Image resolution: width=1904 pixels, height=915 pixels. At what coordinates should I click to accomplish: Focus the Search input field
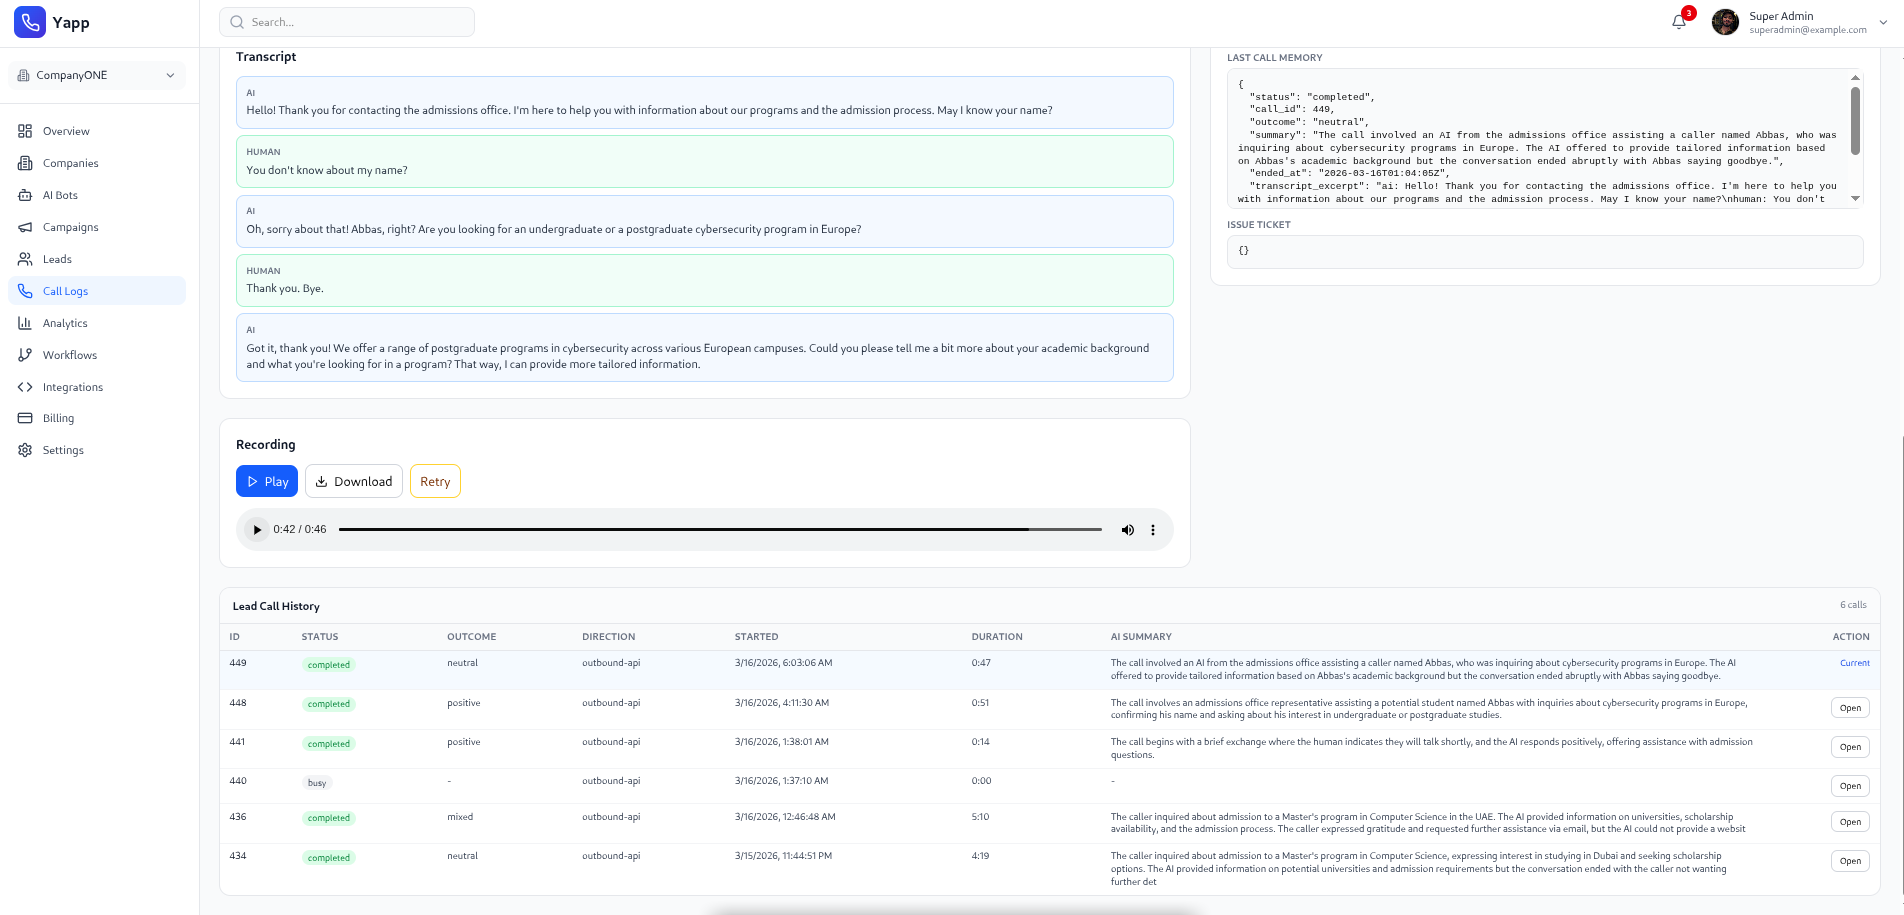click(347, 22)
